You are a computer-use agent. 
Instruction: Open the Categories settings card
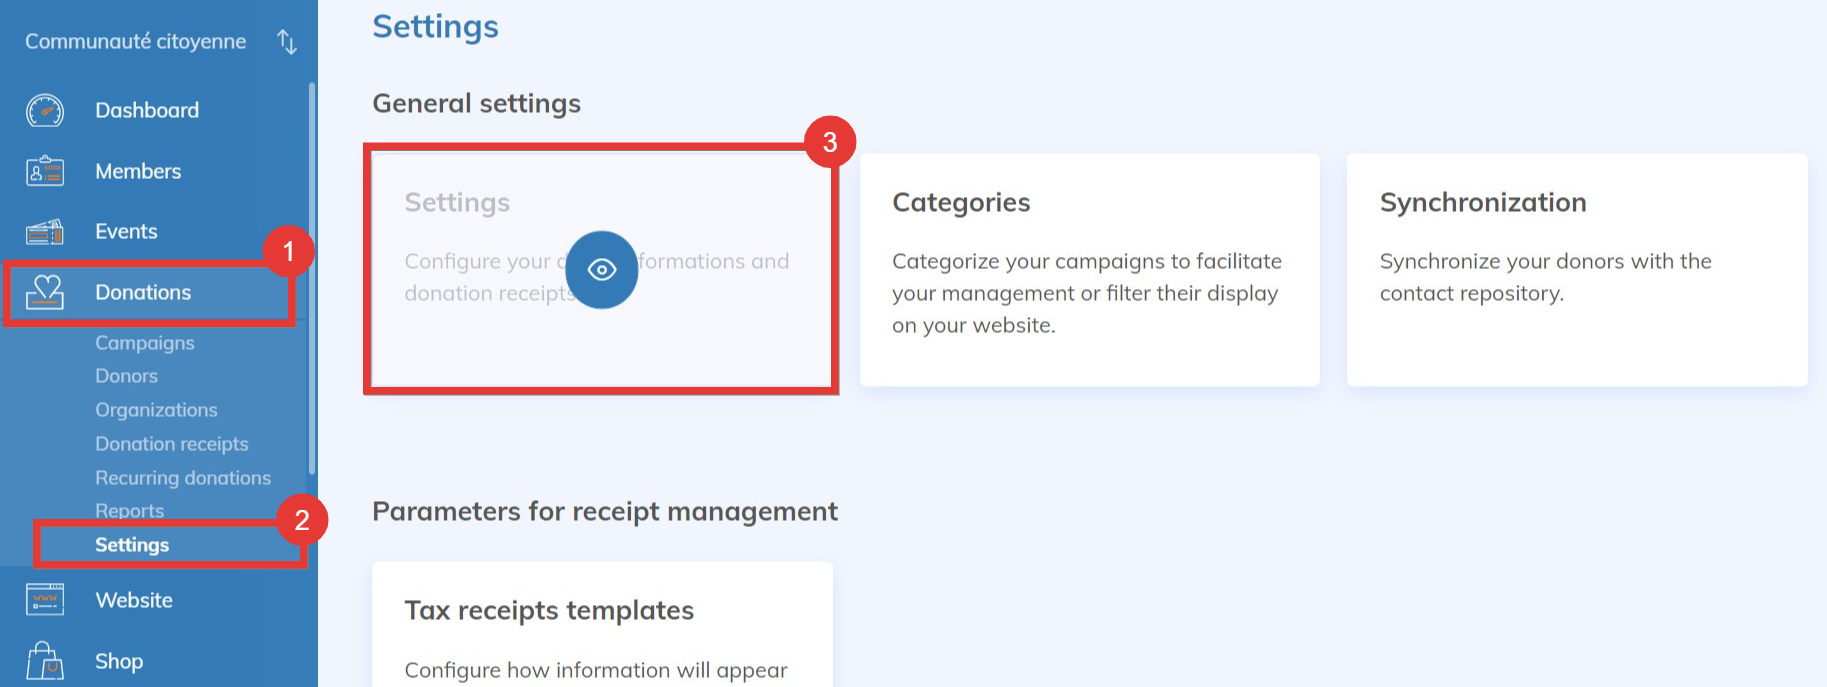1089,269
